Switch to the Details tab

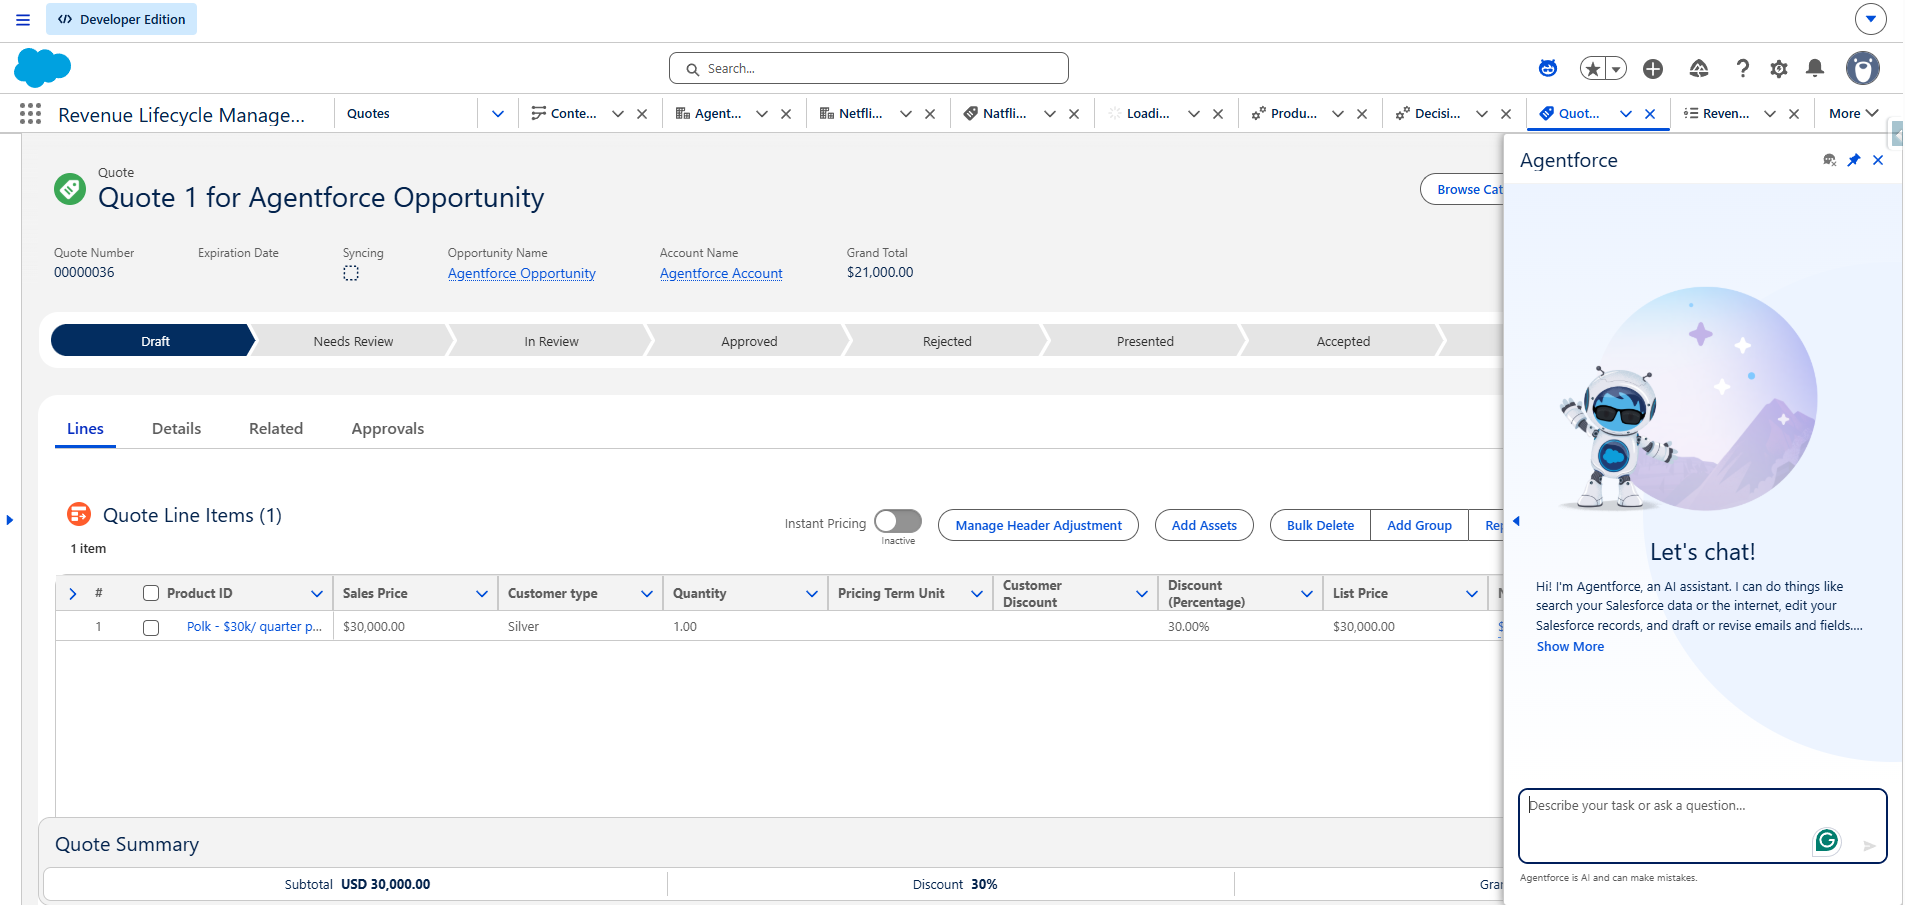177,428
